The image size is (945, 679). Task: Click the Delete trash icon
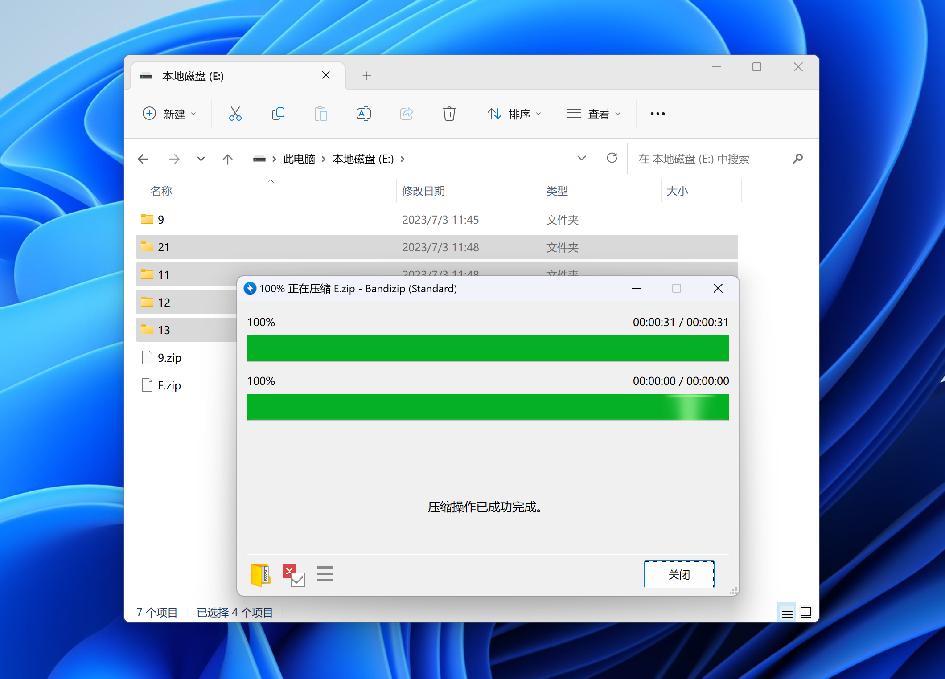tap(449, 113)
